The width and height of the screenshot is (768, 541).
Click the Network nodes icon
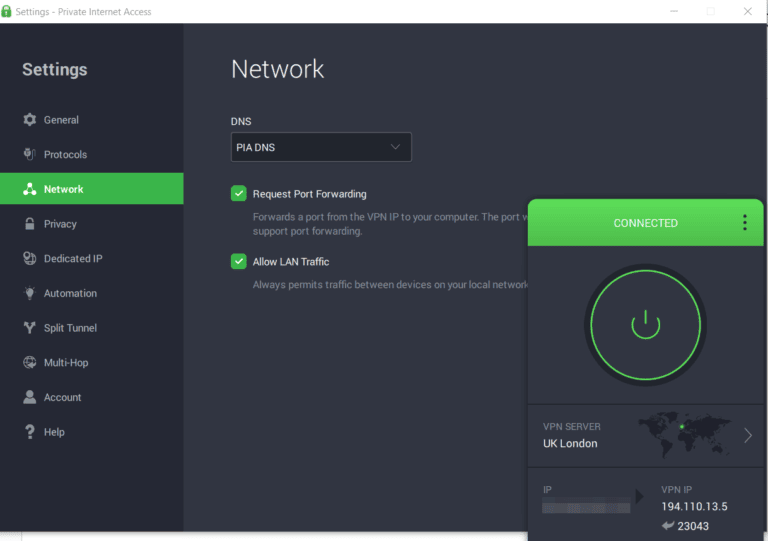click(29, 189)
